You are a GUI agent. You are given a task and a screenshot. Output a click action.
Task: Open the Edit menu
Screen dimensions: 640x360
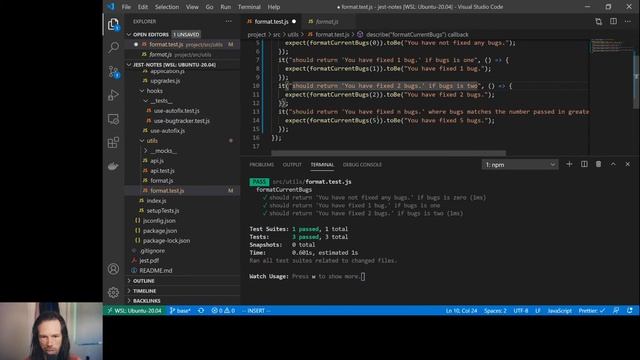tap(143, 7)
